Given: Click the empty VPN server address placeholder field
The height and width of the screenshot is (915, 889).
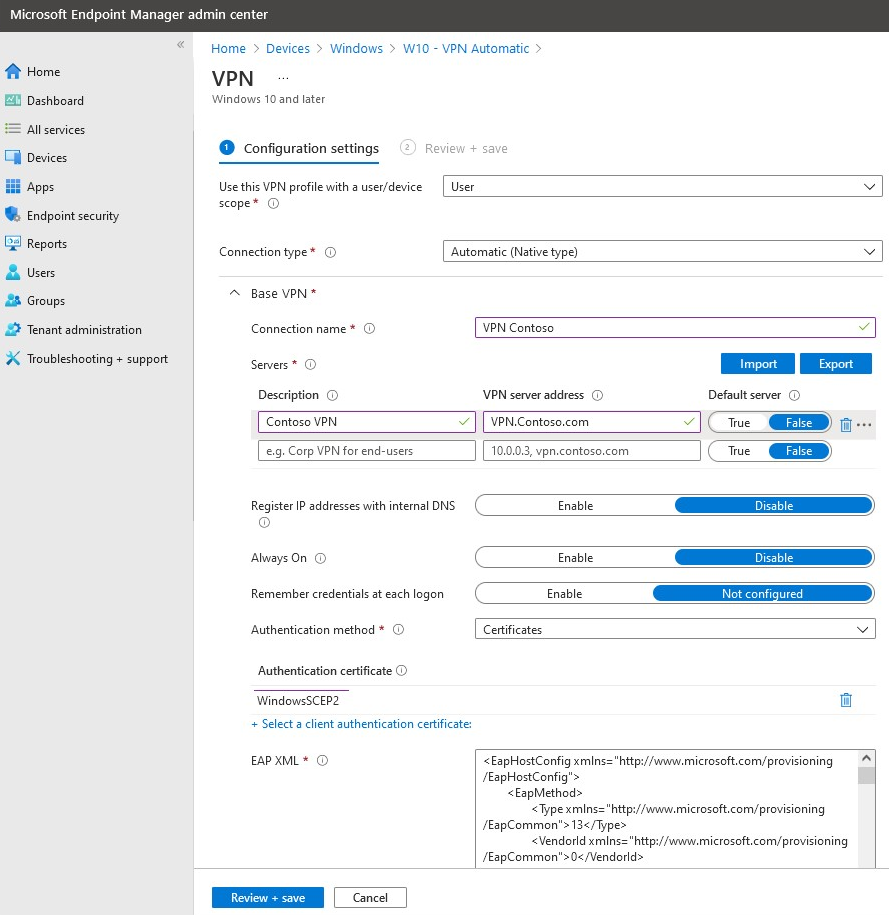Looking at the screenshot, I should 591,450.
